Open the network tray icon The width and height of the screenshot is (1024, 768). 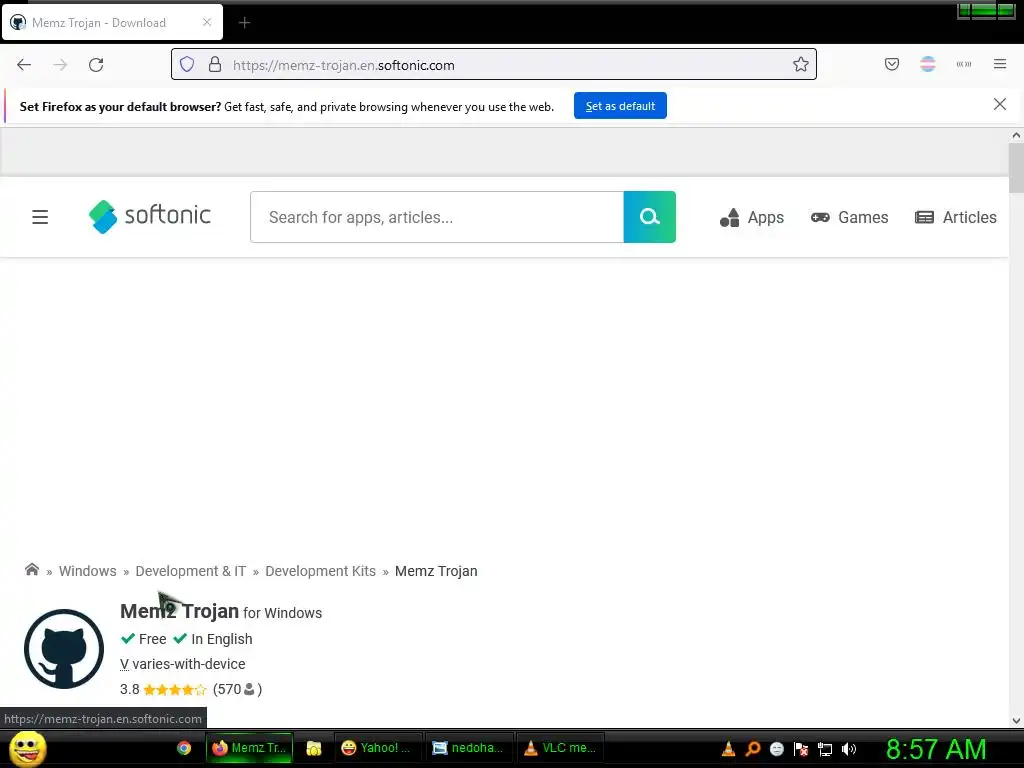pos(825,749)
